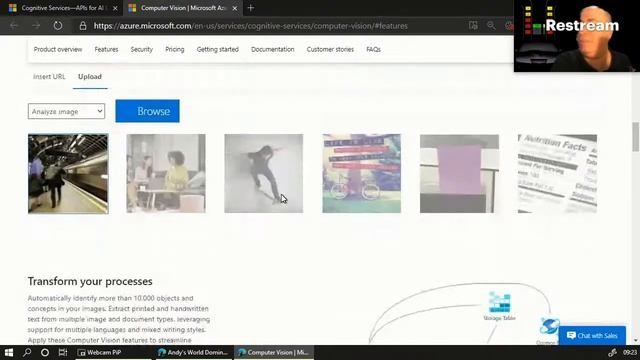This screenshot has width=640, height=360.
Task: Select the bicycle and signs sample image
Action: coord(362,173)
